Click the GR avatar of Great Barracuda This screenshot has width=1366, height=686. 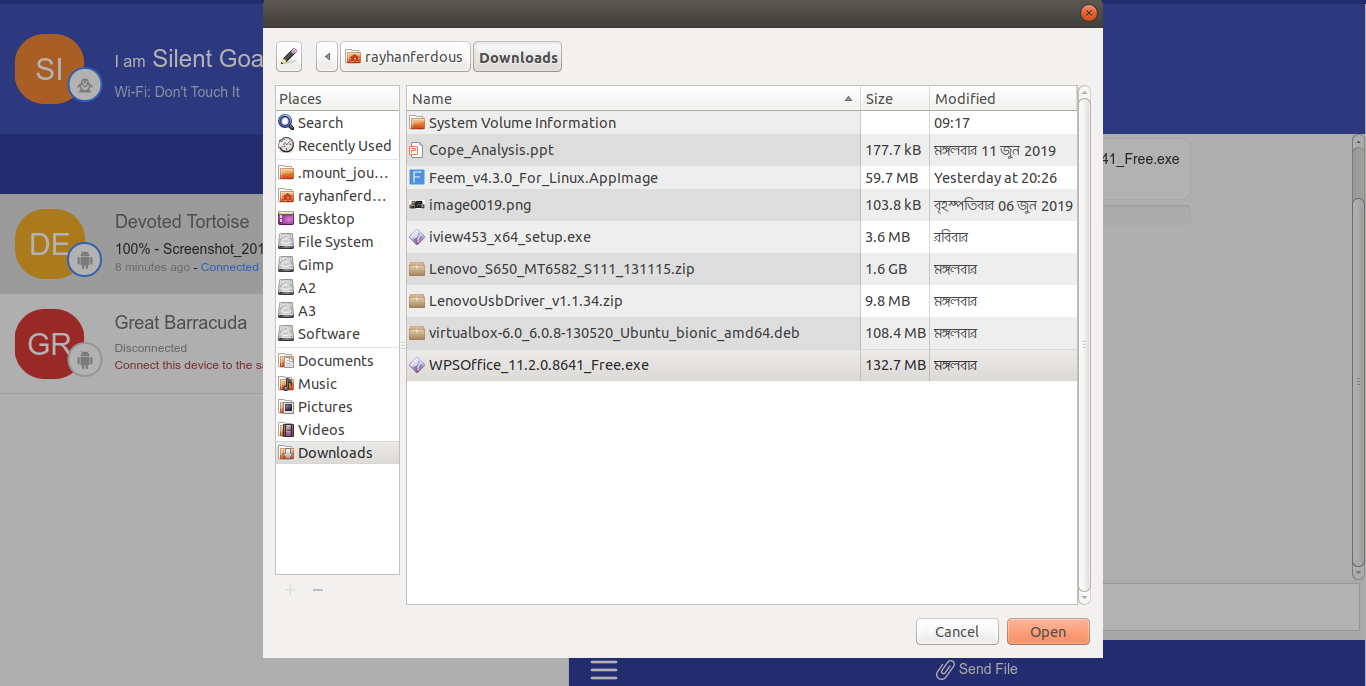pyautogui.click(x=50, y=344)
